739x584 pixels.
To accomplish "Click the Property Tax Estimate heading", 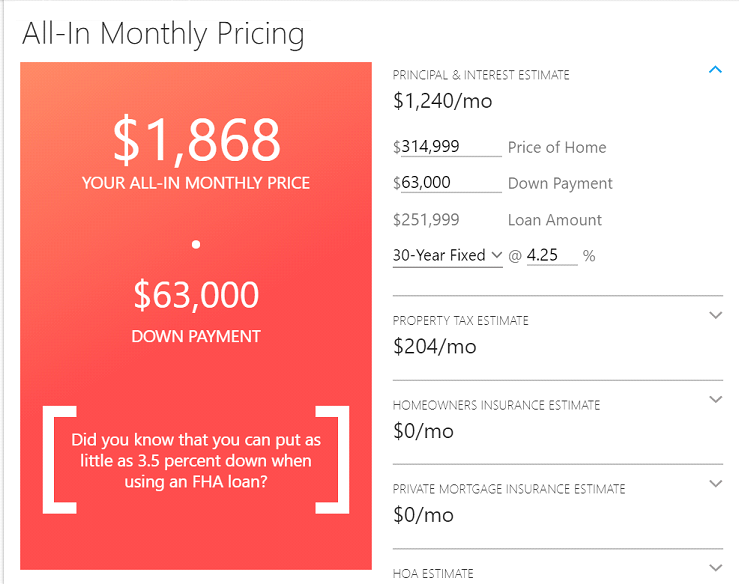I will click(460, 321).
